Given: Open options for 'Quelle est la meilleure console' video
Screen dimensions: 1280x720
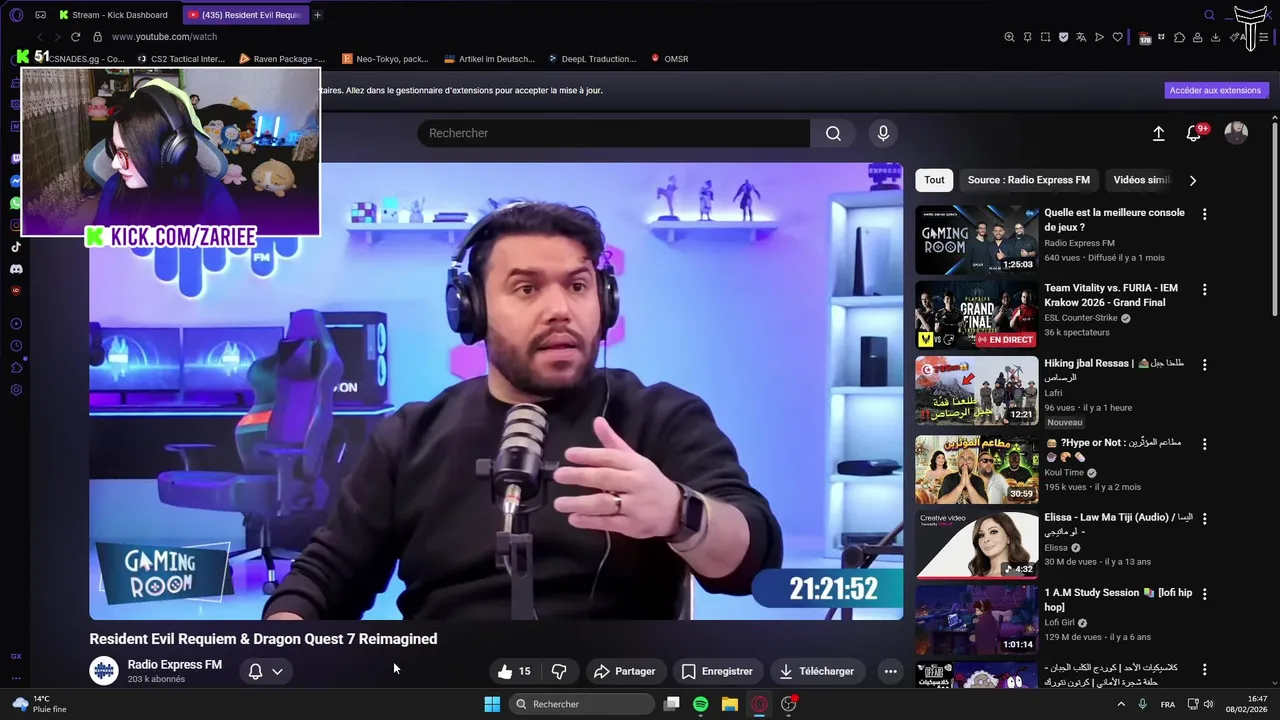Looking at the screenshot, I should click(x=1204, y=214).
